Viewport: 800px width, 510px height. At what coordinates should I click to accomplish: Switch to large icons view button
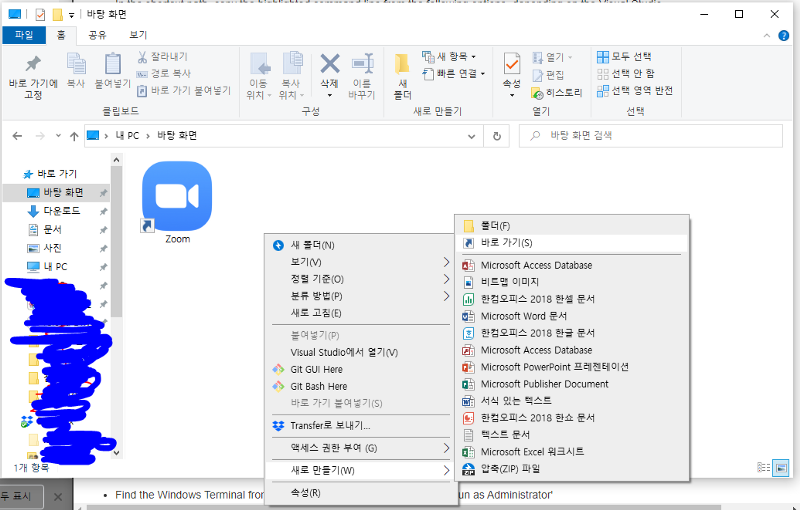[x=780, y=468]
